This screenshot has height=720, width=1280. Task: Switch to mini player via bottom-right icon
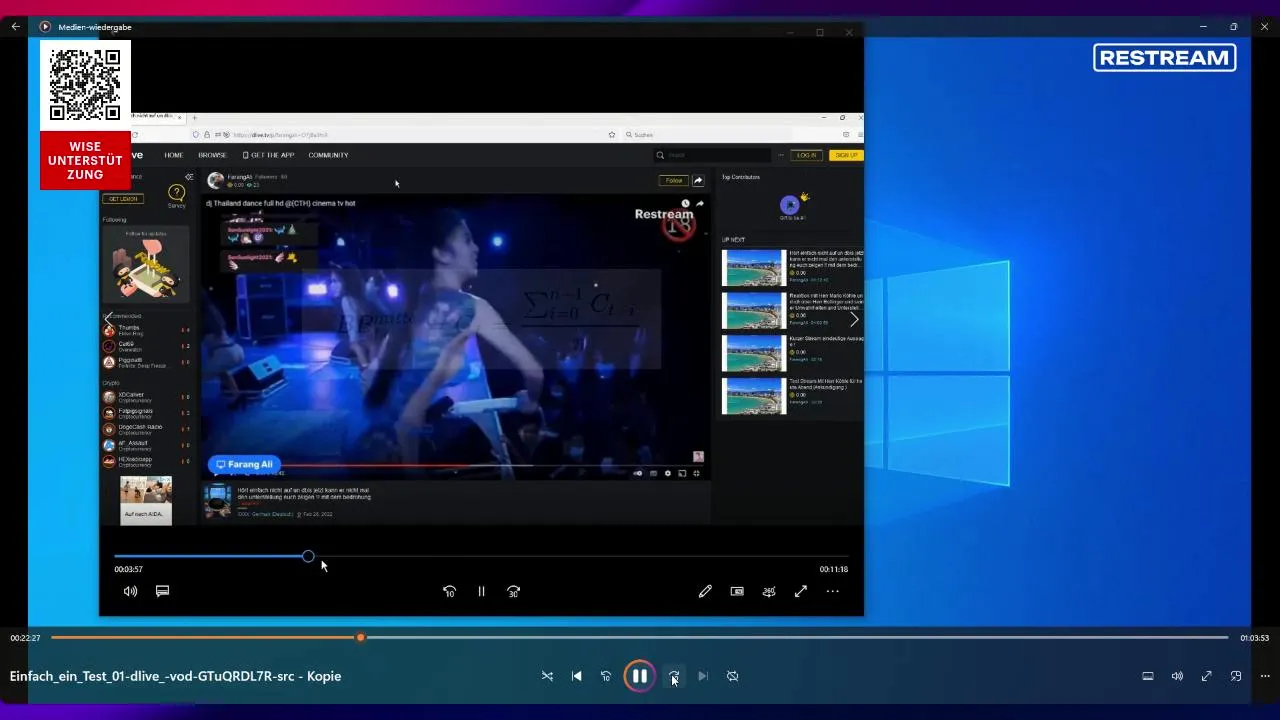point(1236,676)
